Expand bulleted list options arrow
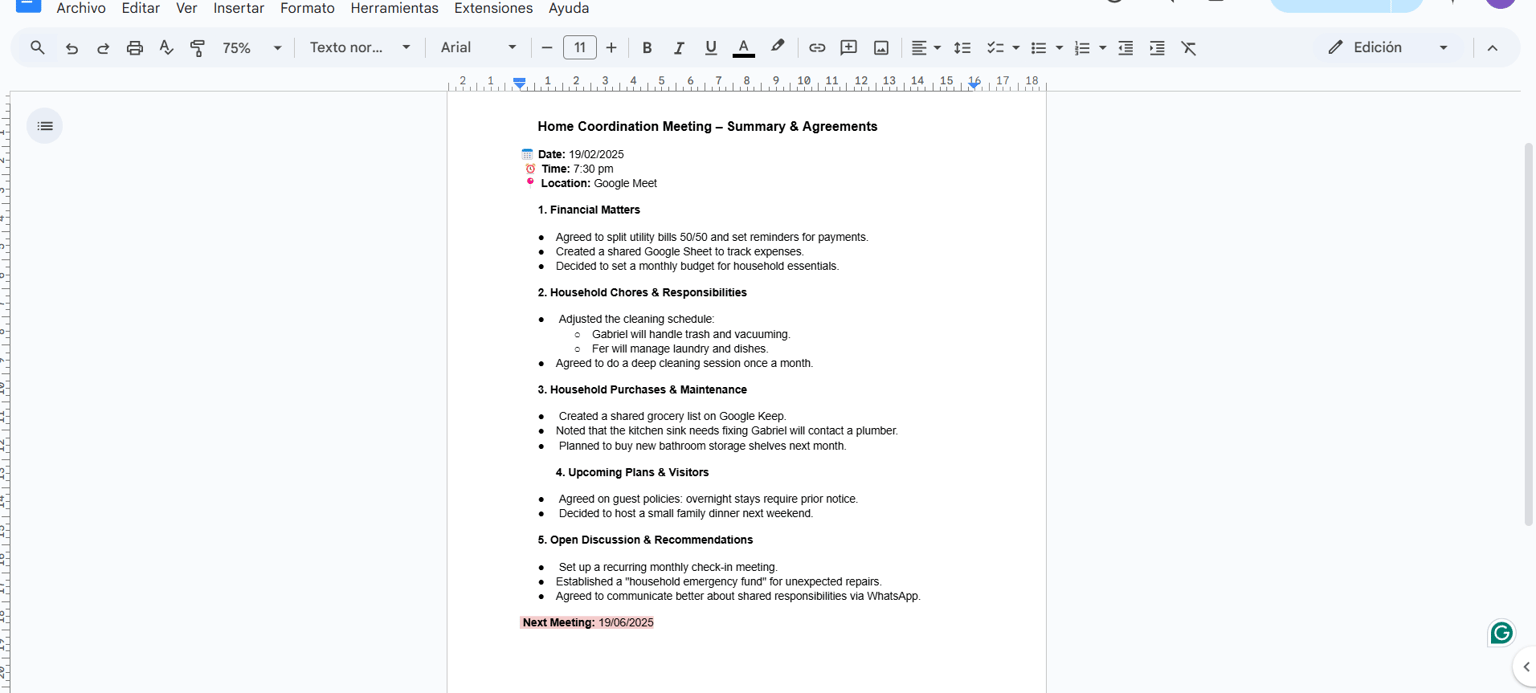This screenshot has height=693, width=1536. (1059, 48)
